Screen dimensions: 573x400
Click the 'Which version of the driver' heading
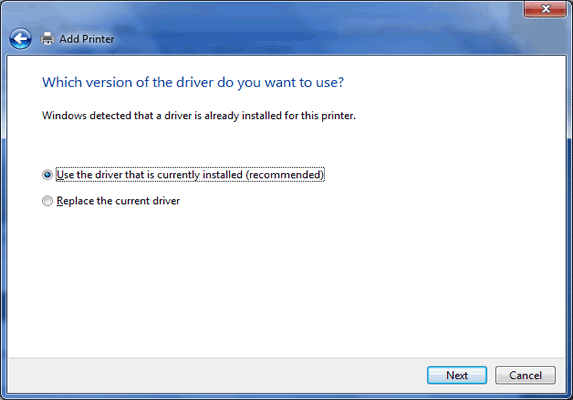pos(193,83)
